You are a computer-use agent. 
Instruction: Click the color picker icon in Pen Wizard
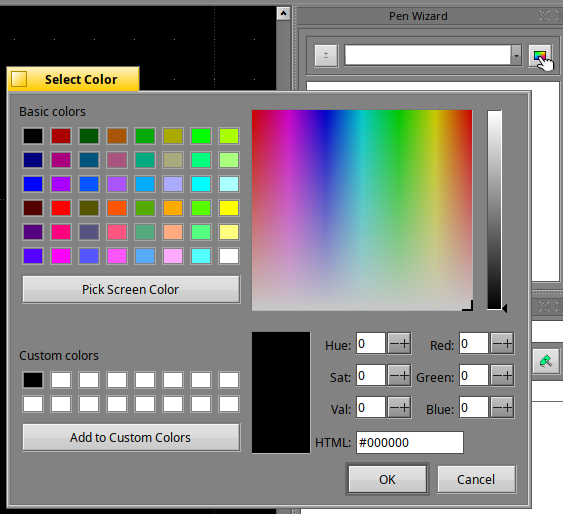tap(540, 56)
